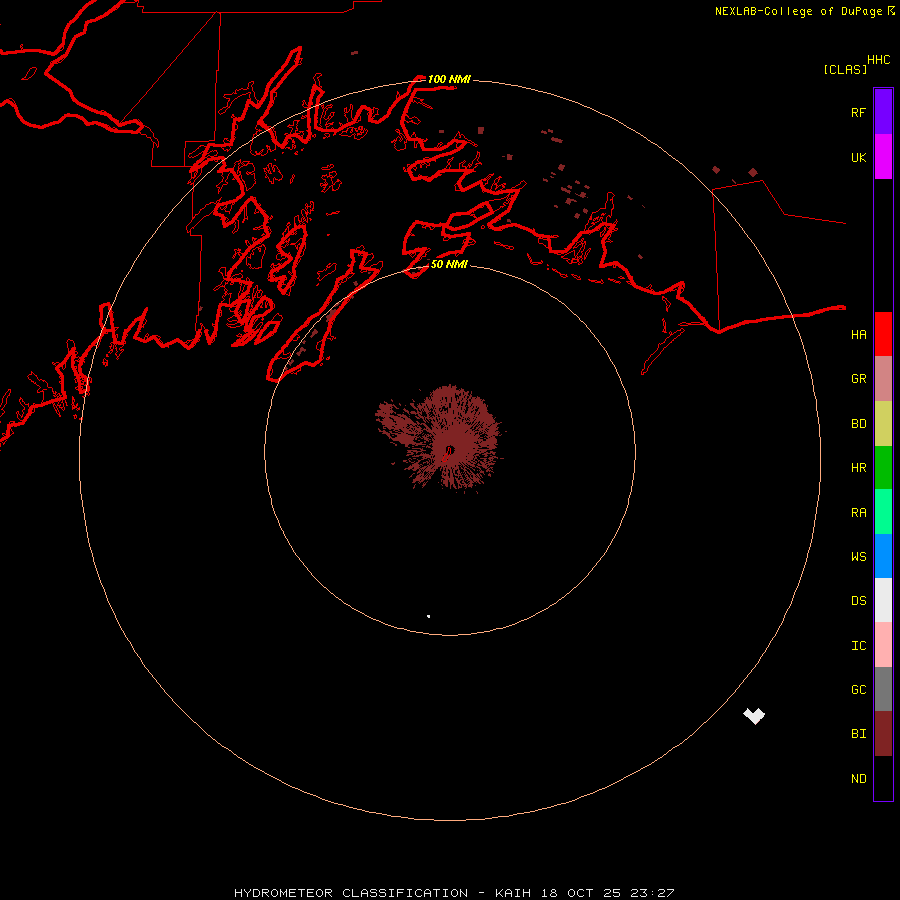
Task: Click the small white dot echo near the 50 NMI ring
Action: click(x=429, y=616)
